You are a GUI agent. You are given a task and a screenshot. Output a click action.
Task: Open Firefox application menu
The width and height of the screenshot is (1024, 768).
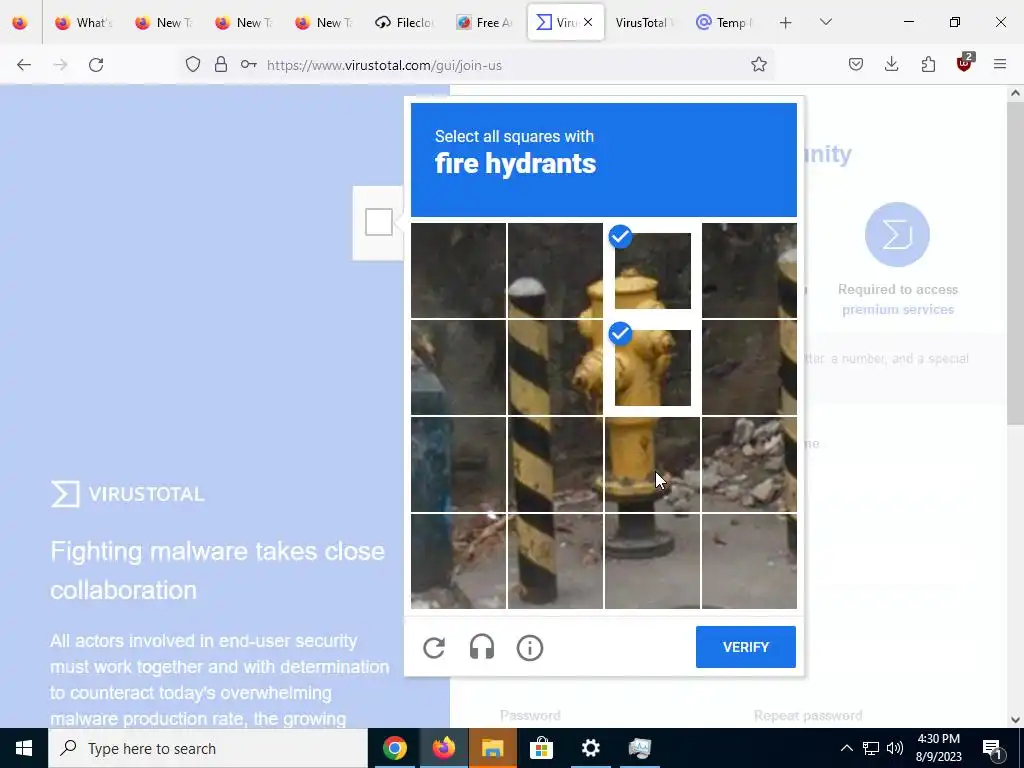1000,64
